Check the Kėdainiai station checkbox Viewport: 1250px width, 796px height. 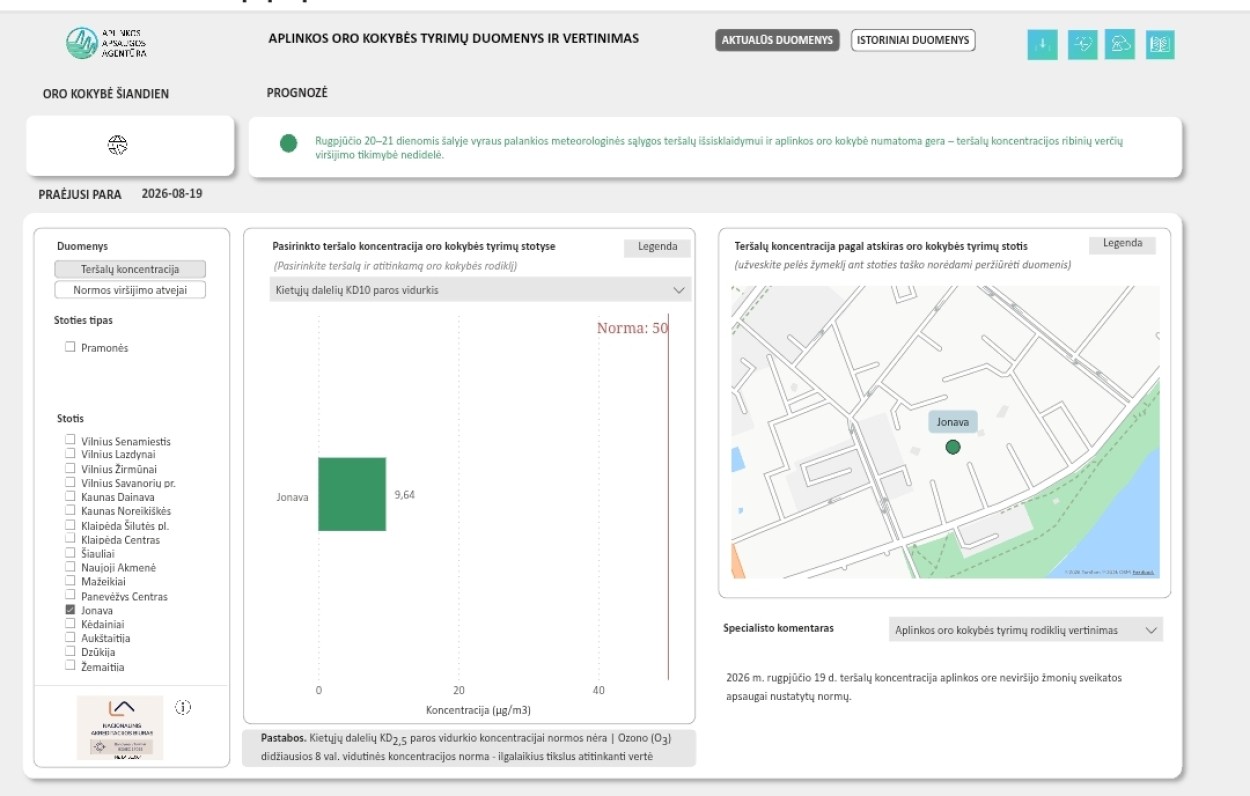[x=70, y=624]
